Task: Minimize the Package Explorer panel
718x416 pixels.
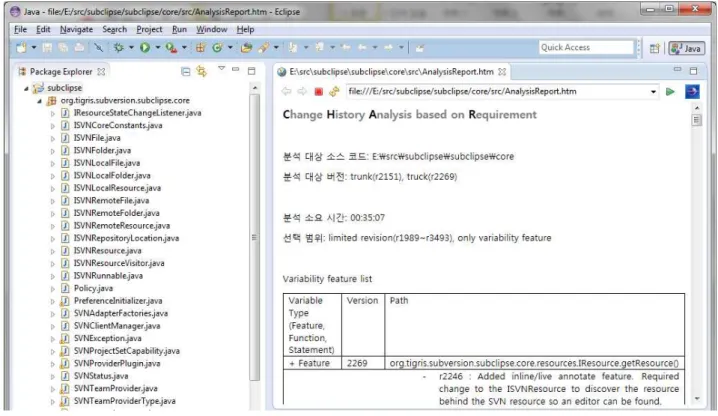Action: coord(235,69)
